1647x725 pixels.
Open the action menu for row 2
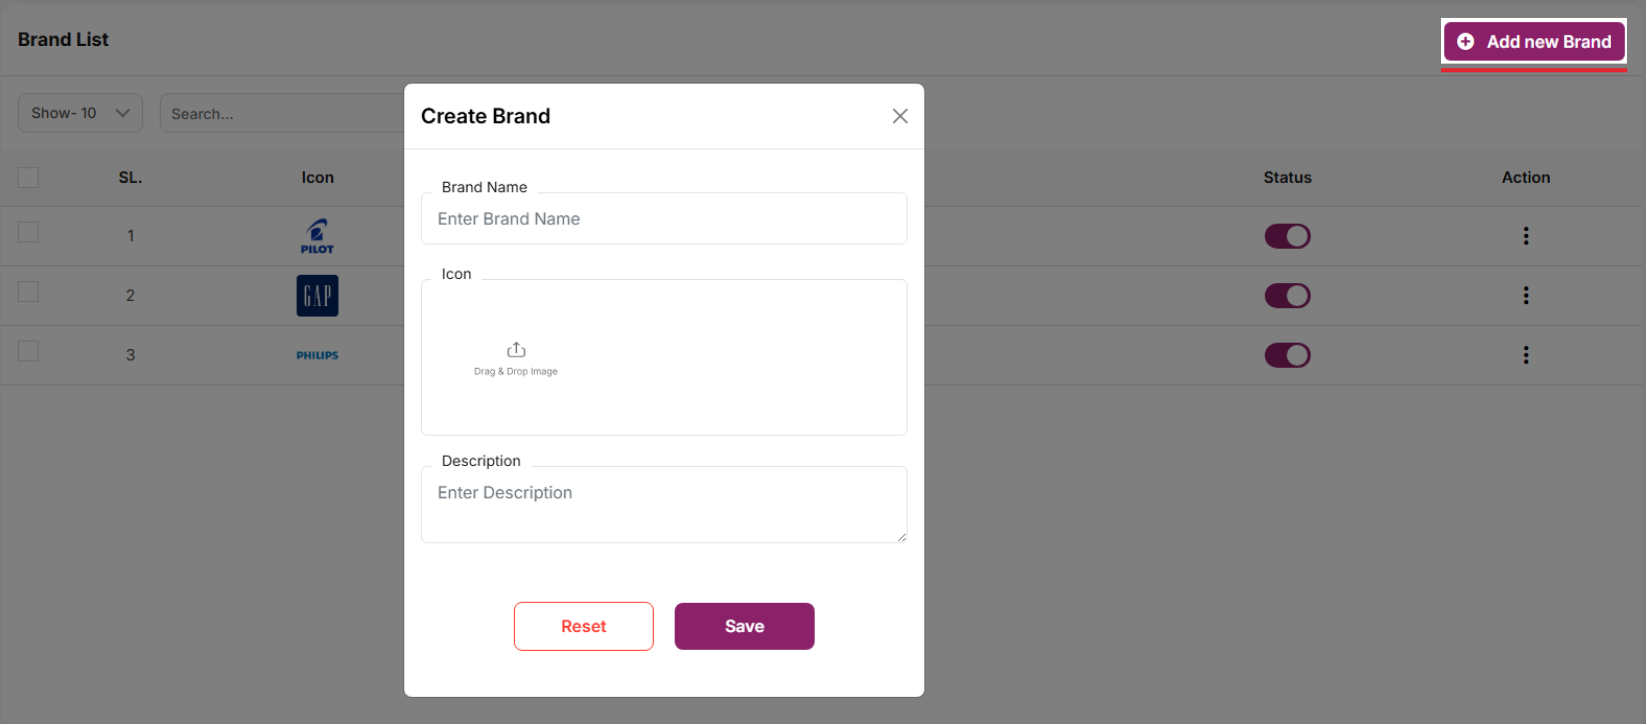1525,295
